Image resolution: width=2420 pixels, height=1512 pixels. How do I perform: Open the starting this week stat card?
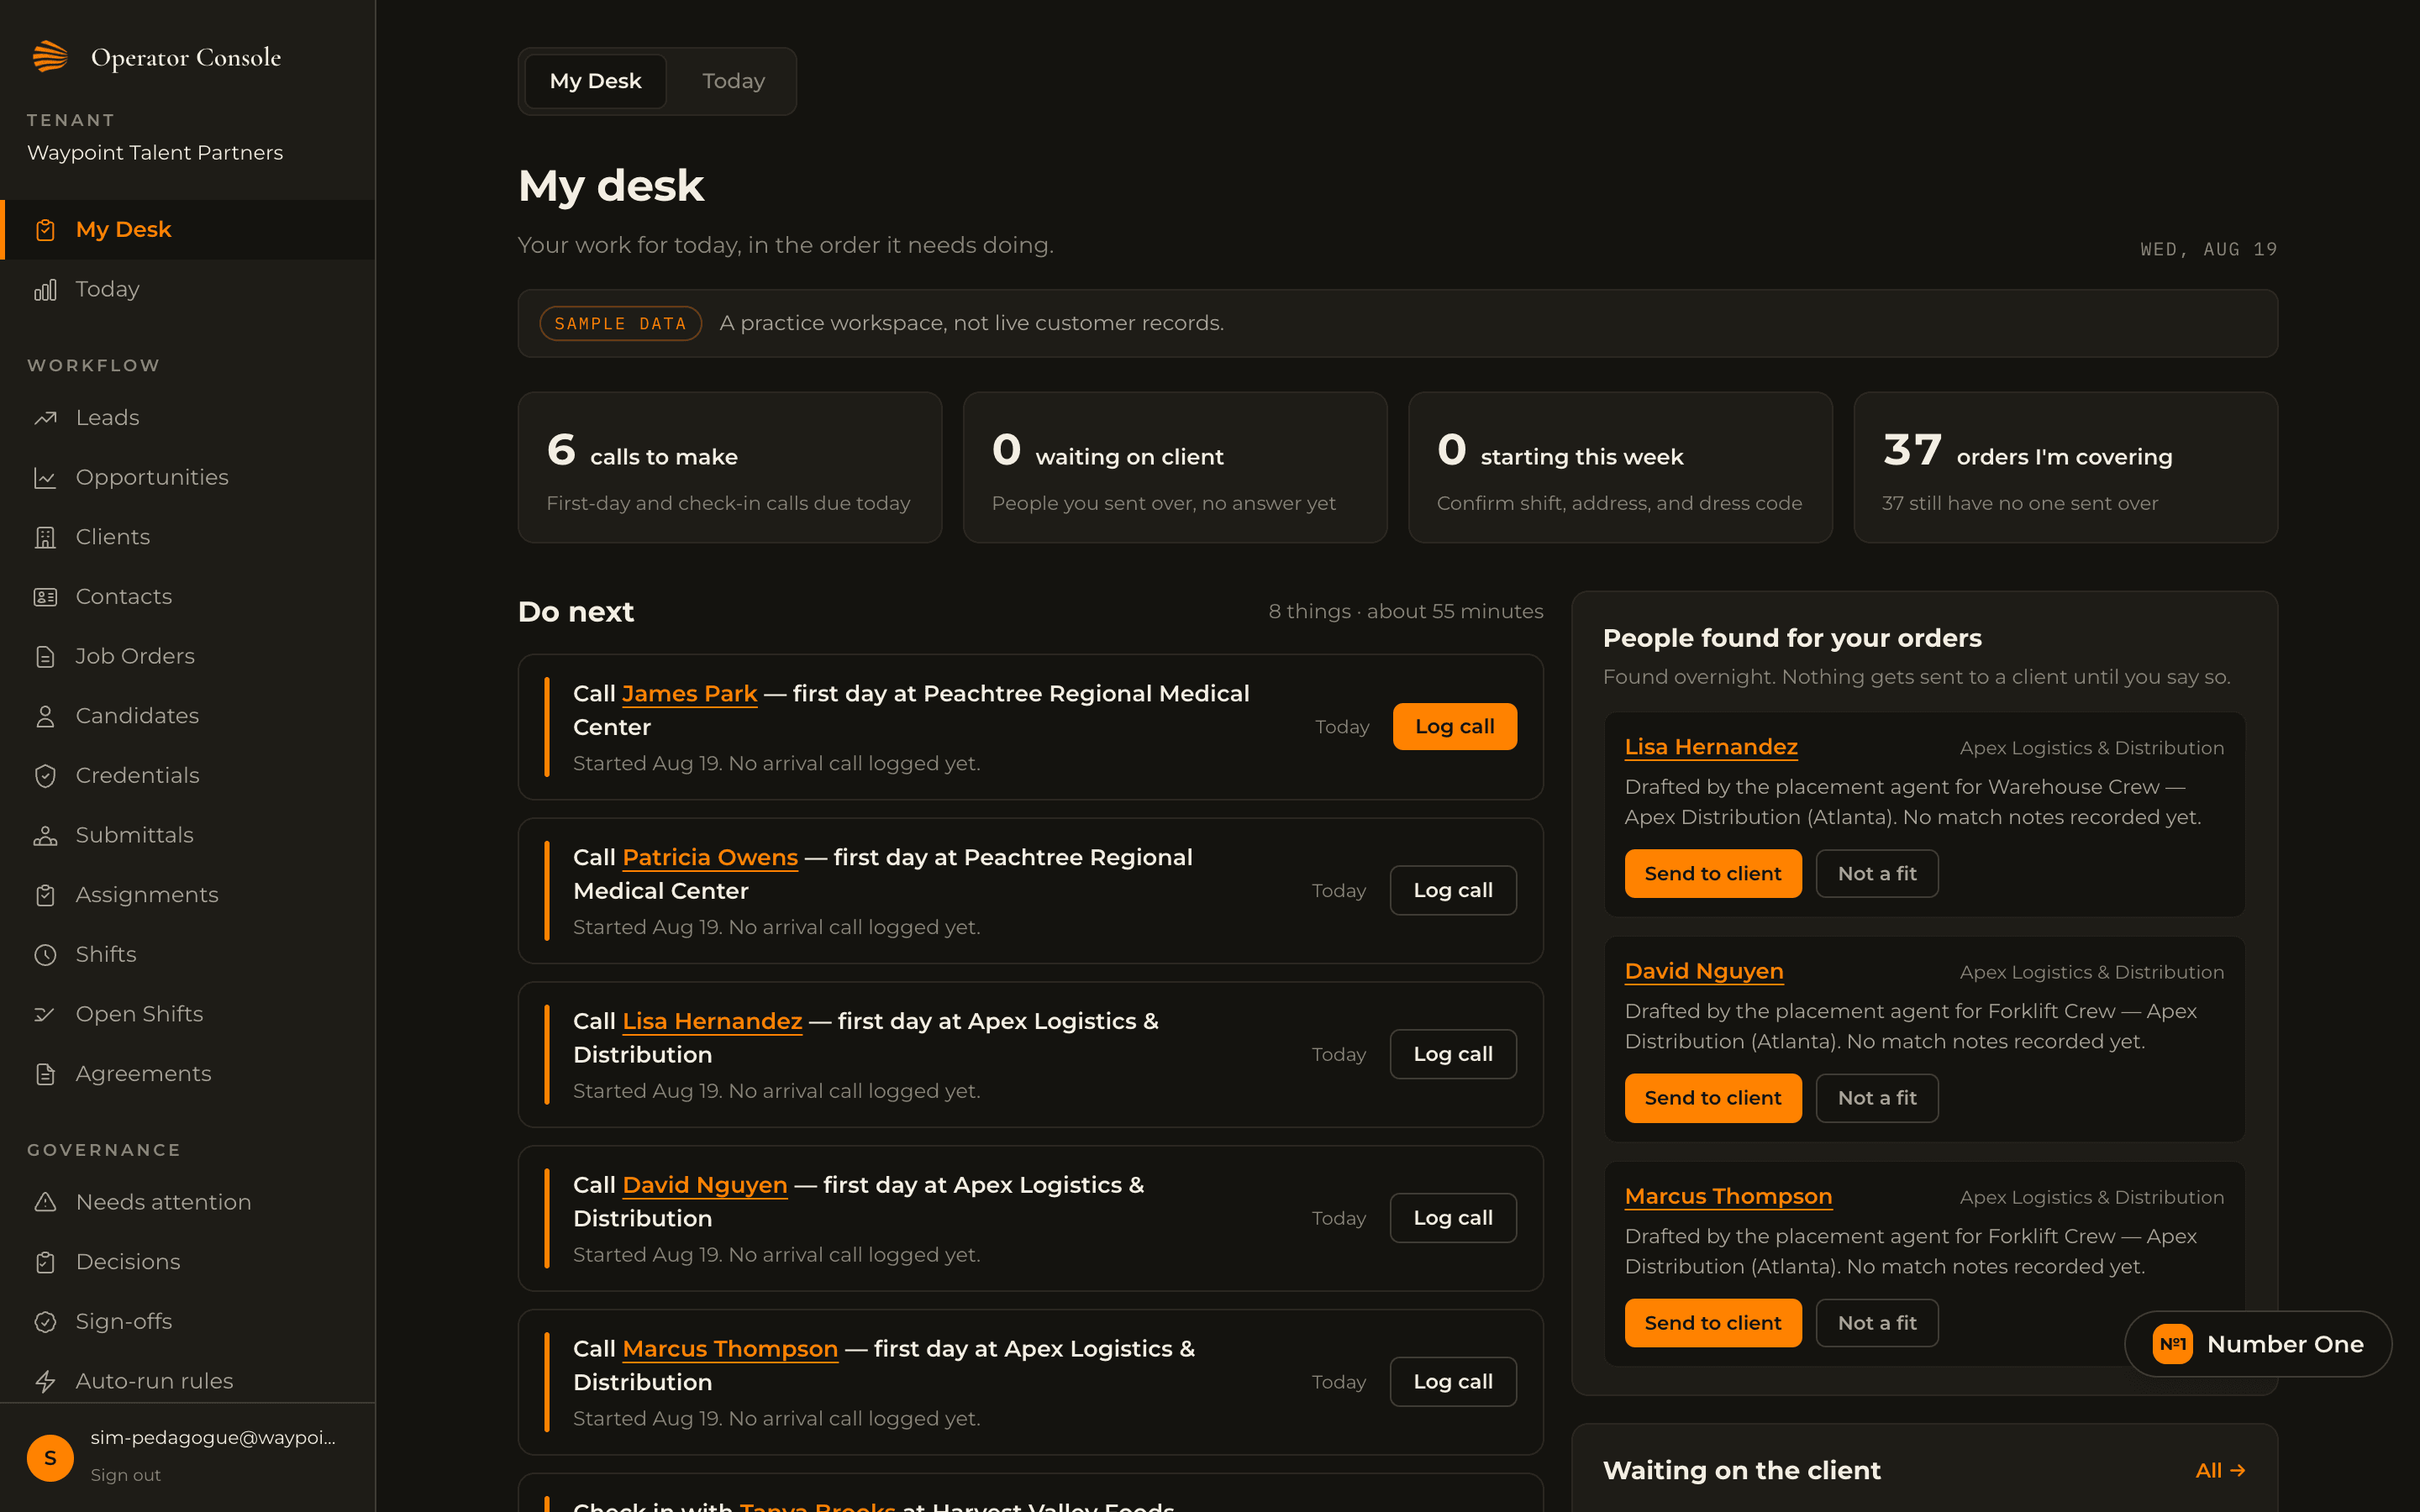click(x=1620, y=468)
